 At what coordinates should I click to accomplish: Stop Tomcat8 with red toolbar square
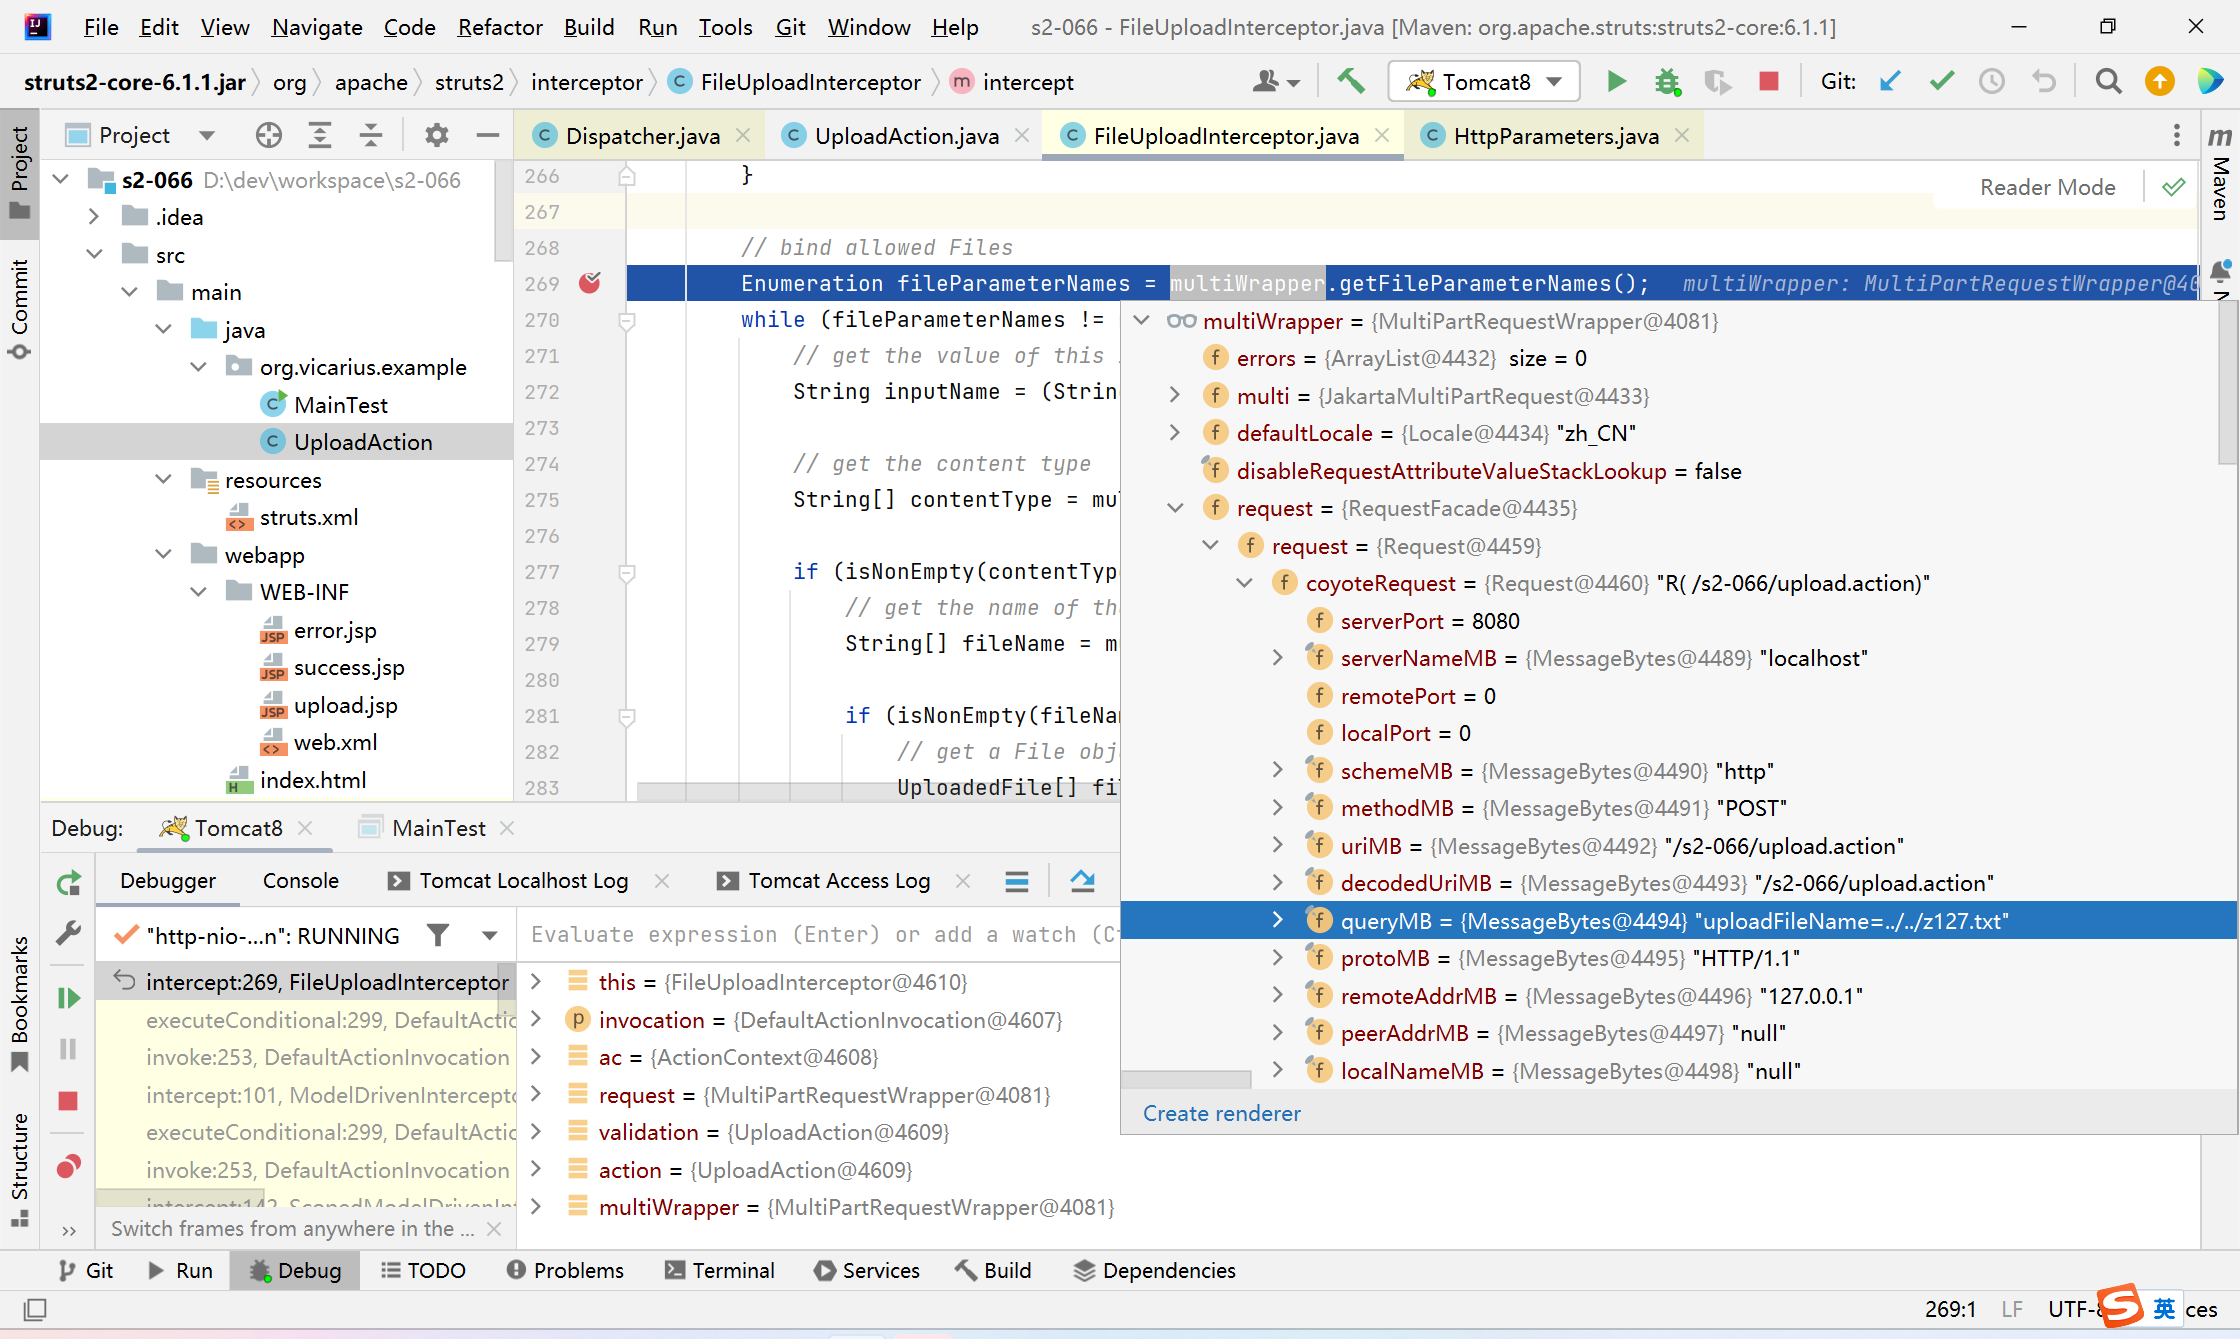[1768, 81]
